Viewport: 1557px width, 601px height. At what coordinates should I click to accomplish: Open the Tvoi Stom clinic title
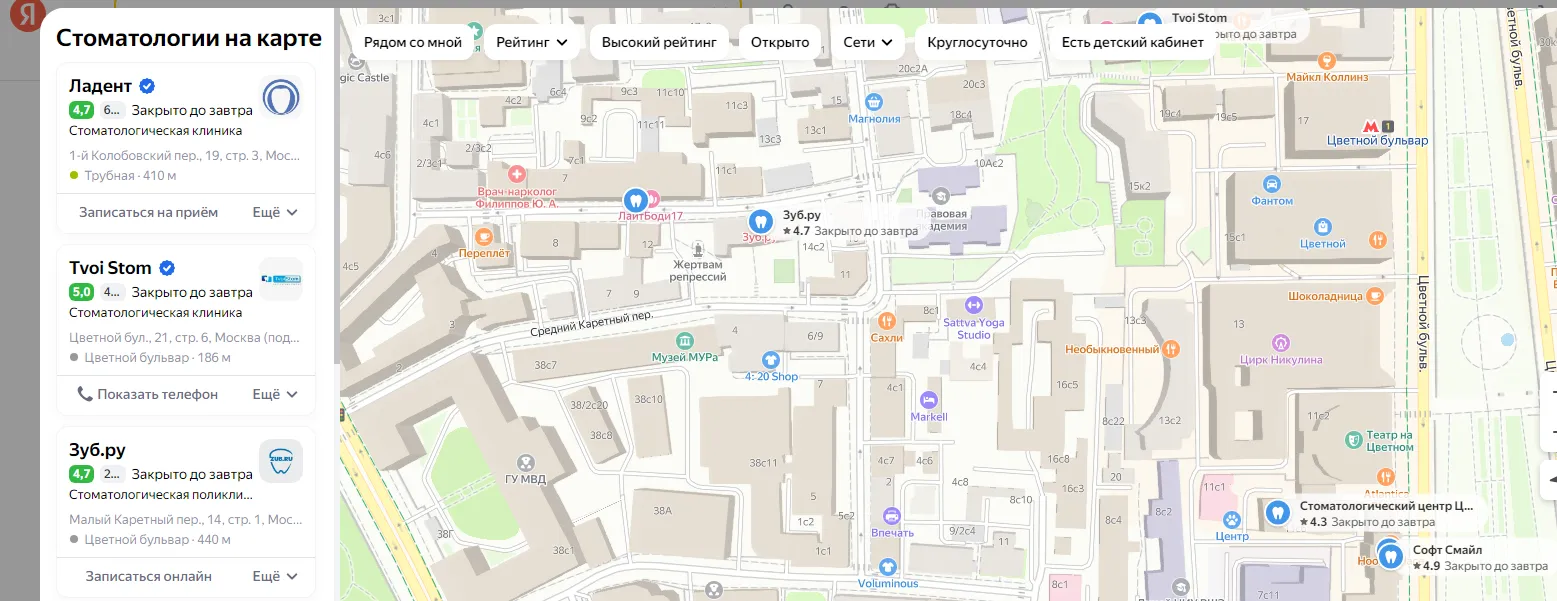point(110,268)
